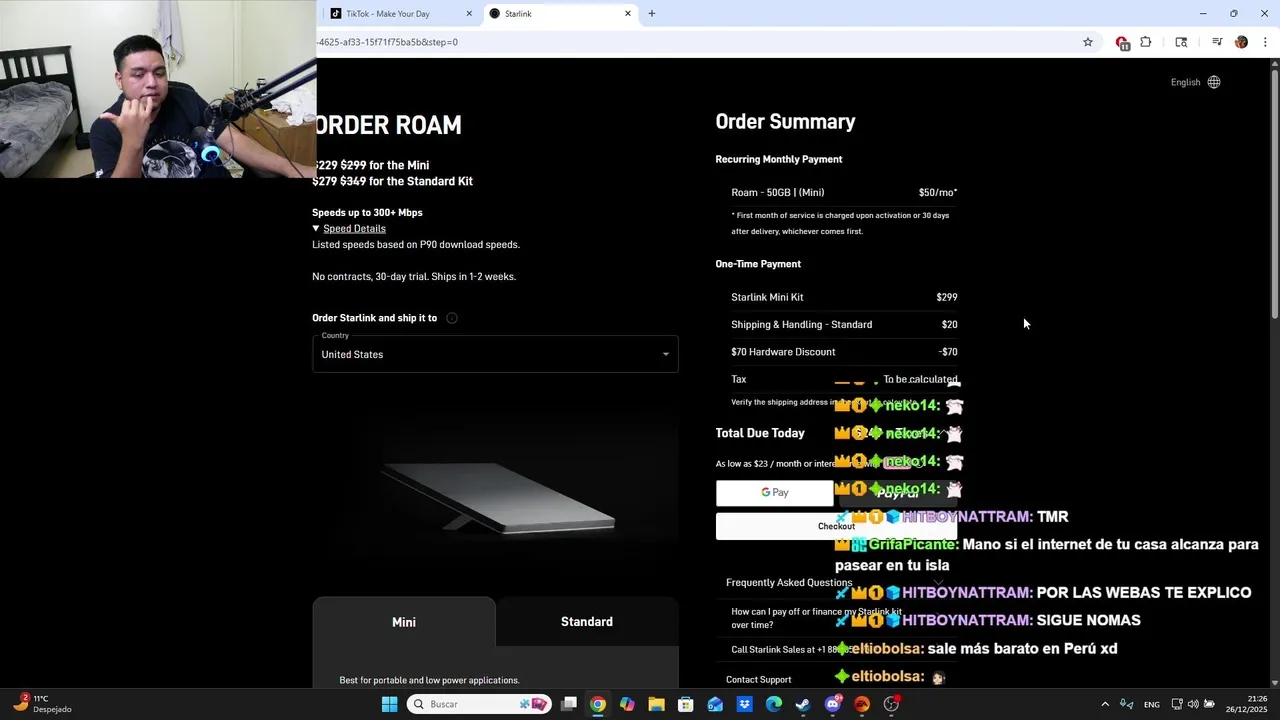Open Copilot from the taskbar

tap(627, 704)
